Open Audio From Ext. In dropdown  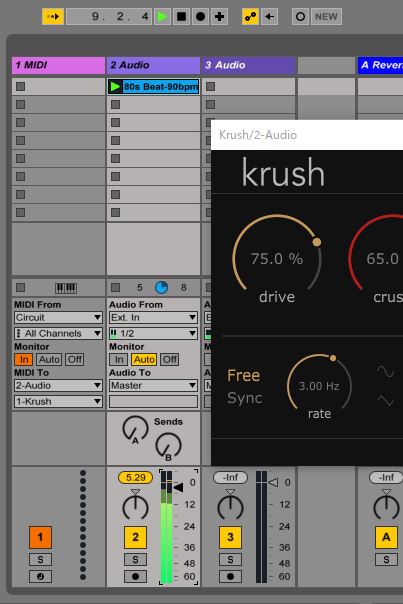click(153, 317)
